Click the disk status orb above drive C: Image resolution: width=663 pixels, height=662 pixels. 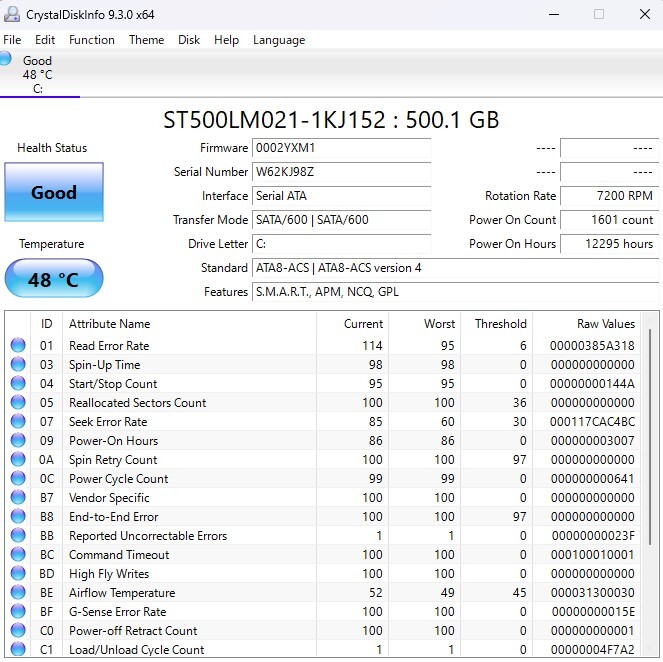coord(6,59)
